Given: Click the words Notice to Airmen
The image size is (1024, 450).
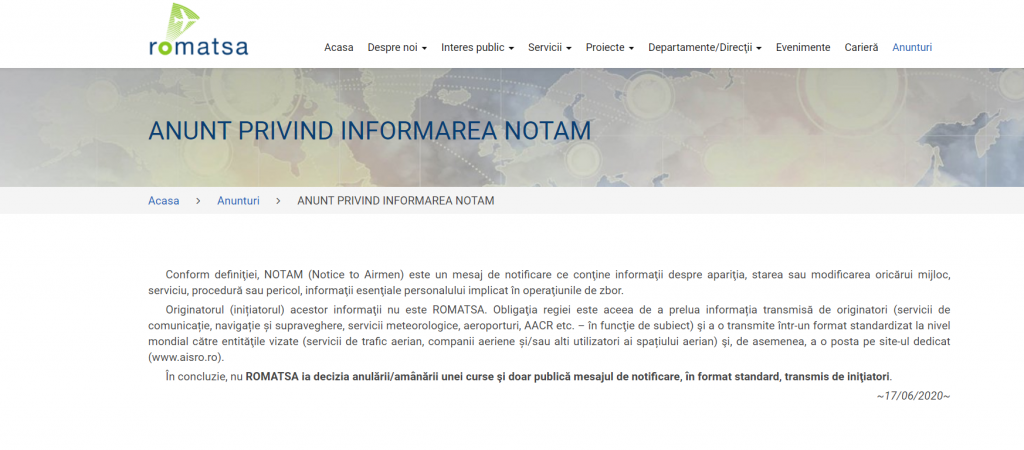Looking at the screenshot, I should point(355,274).
